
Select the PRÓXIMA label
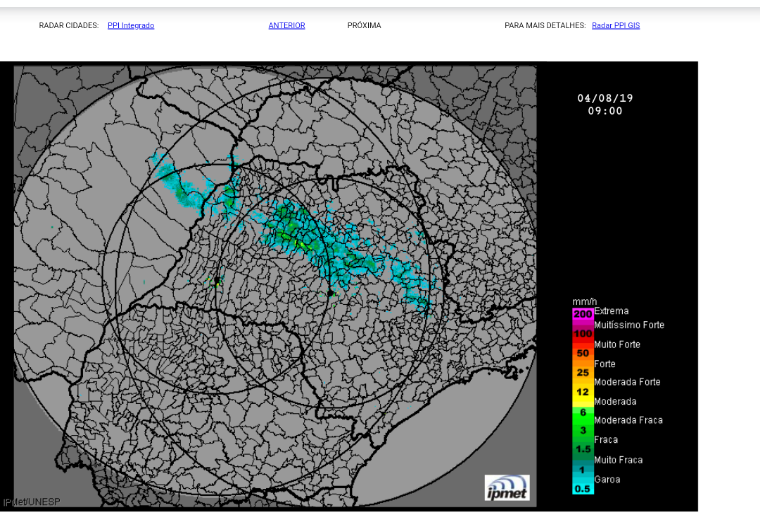pyautogui.click(x=364, y=25)
